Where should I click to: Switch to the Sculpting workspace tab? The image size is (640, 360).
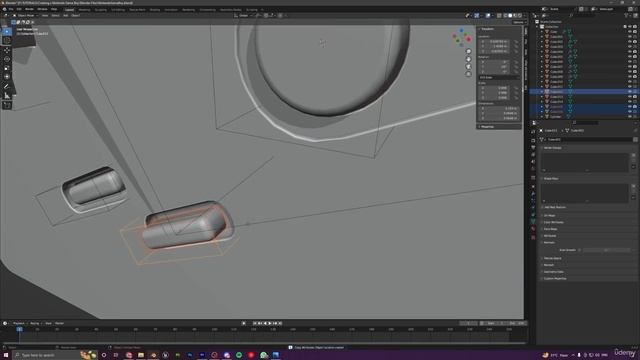click(100, 9)
